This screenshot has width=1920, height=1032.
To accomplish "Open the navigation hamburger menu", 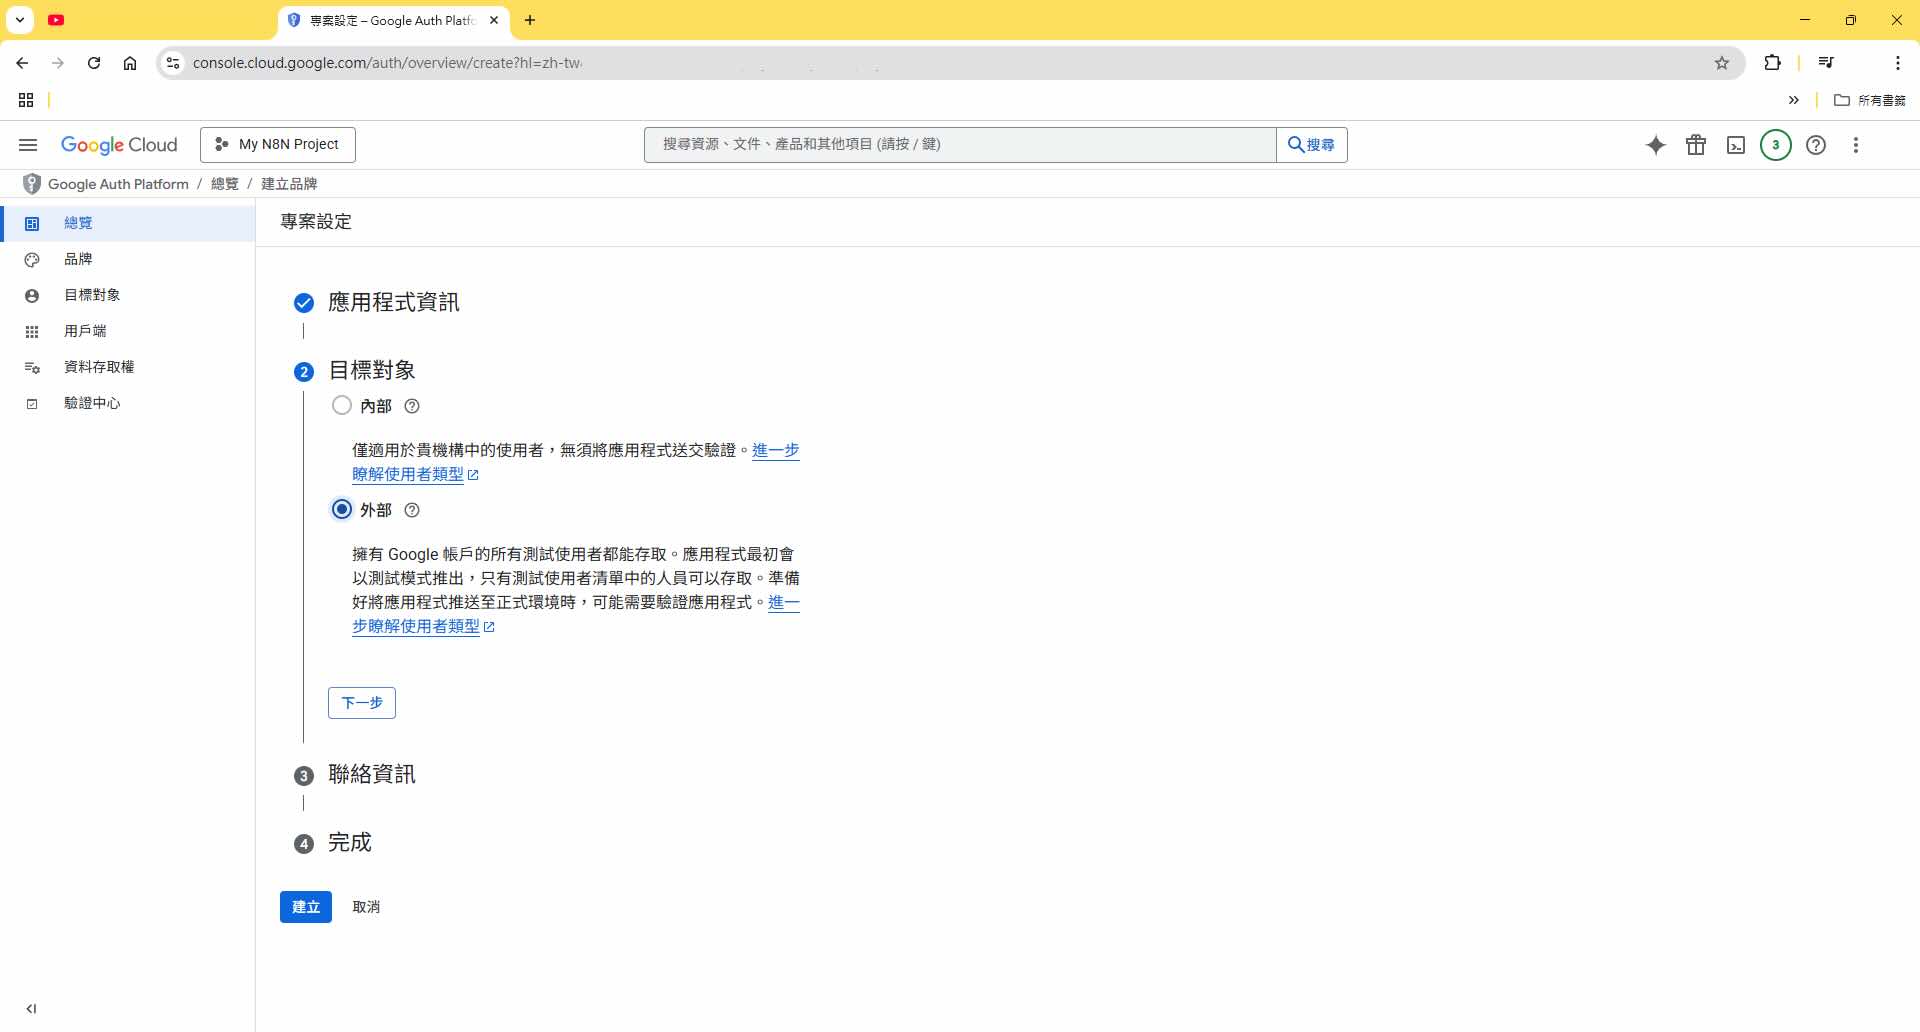I will click(x=27, y=145).
